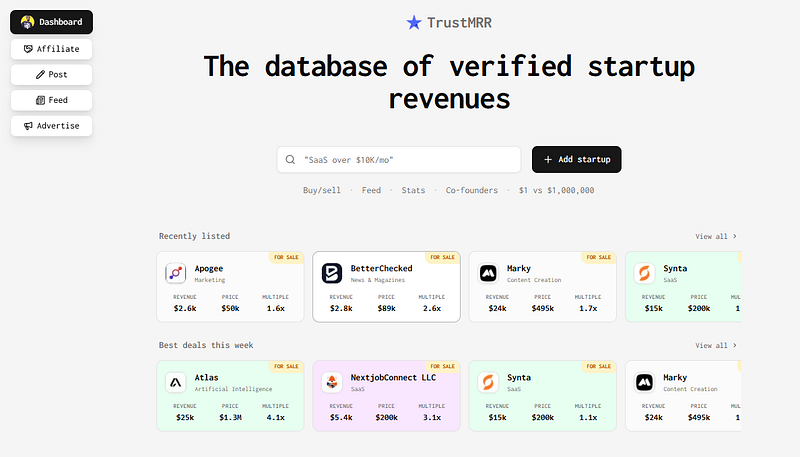The image size is (800, 457).
Task: Open the Feed link below search
Action: [371, 190]
